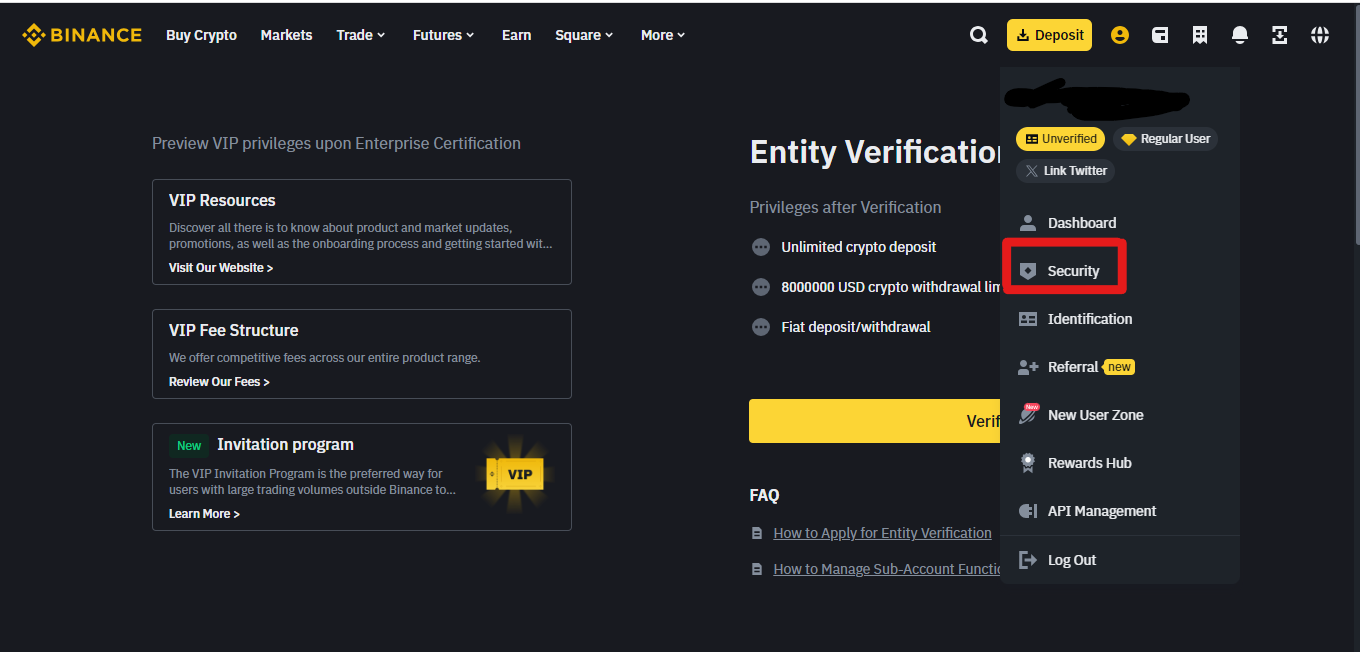Click the FAQ heading

point(764,495)
